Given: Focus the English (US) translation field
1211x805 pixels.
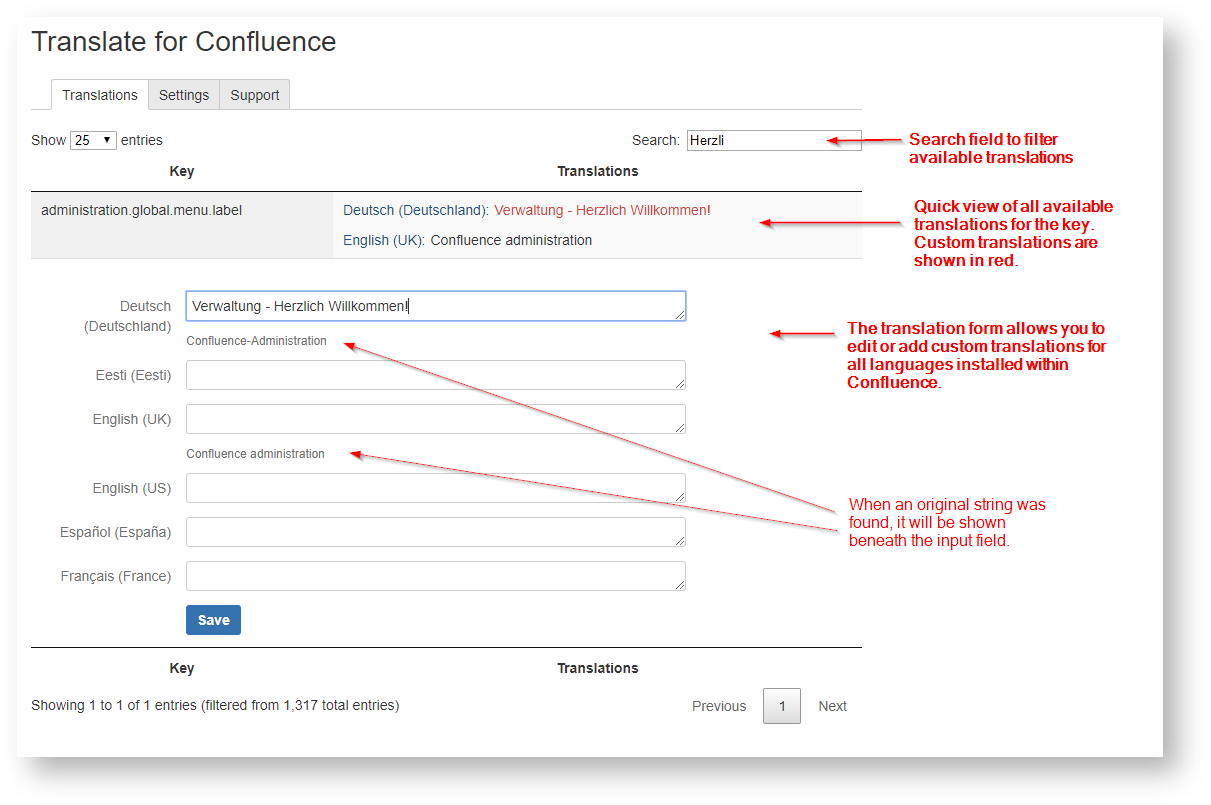Looking at the screenshot, I should click(x=435, y=488).
